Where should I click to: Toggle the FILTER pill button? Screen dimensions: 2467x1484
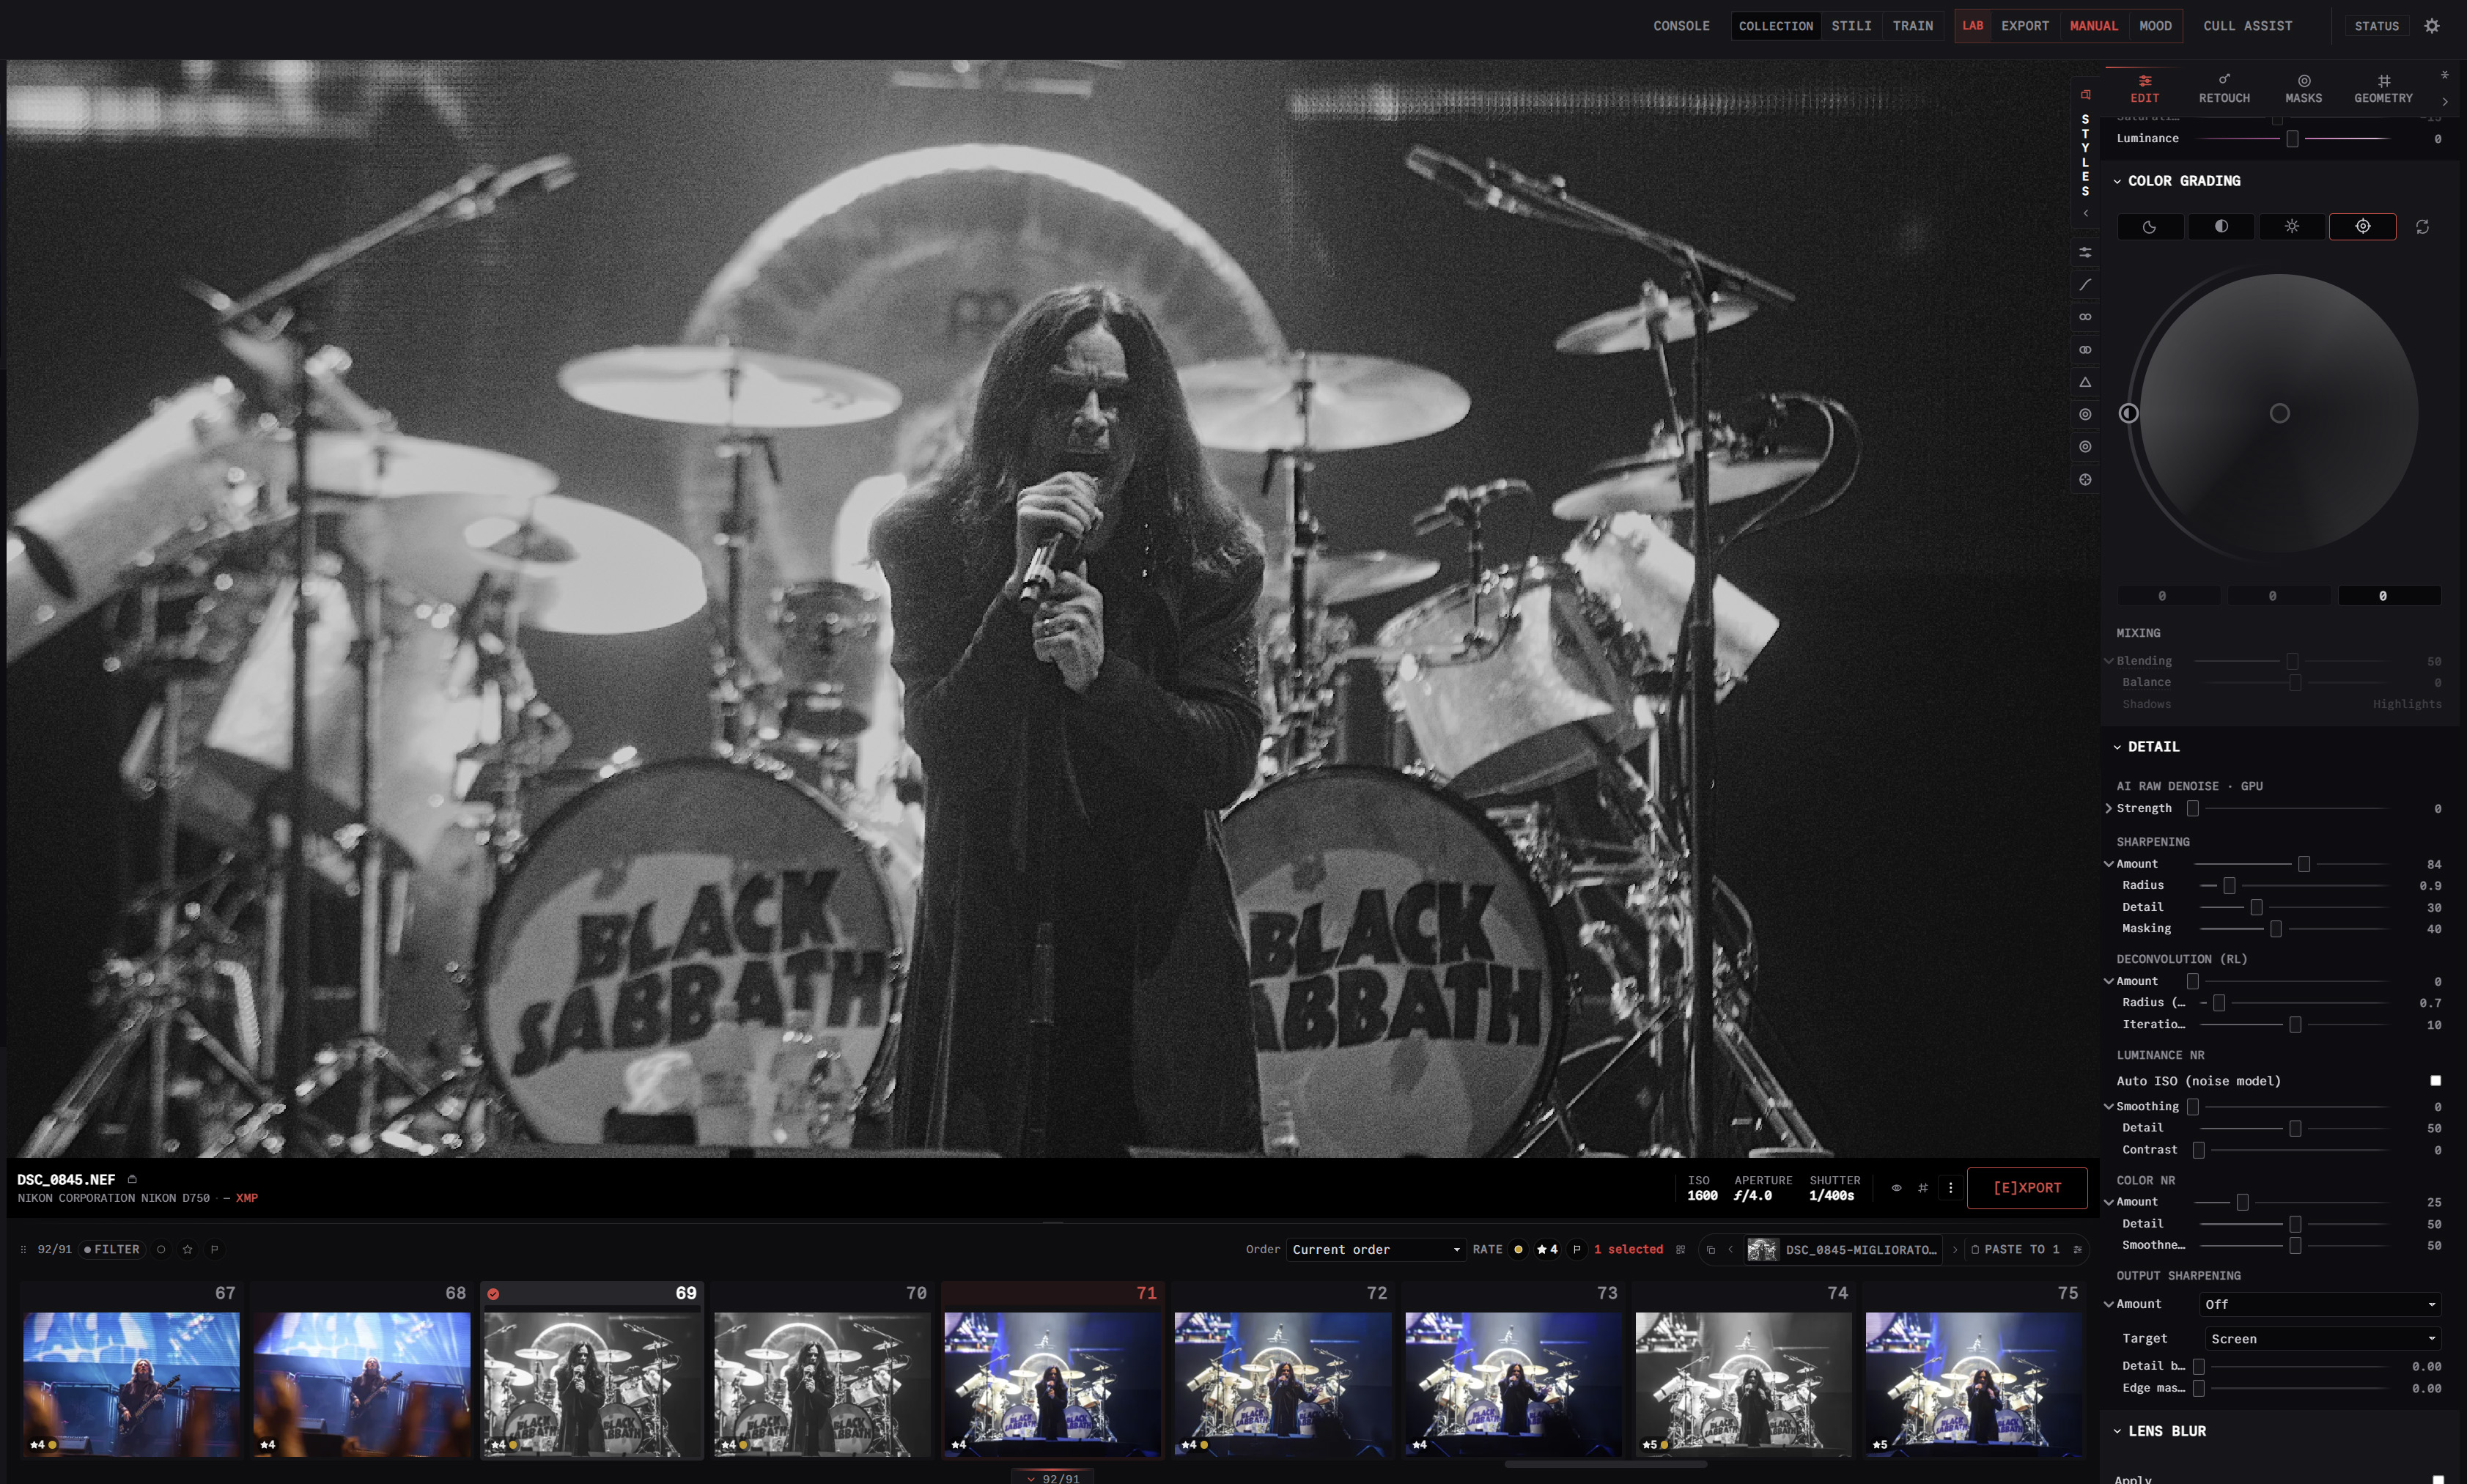click(x=112, y=1250)
